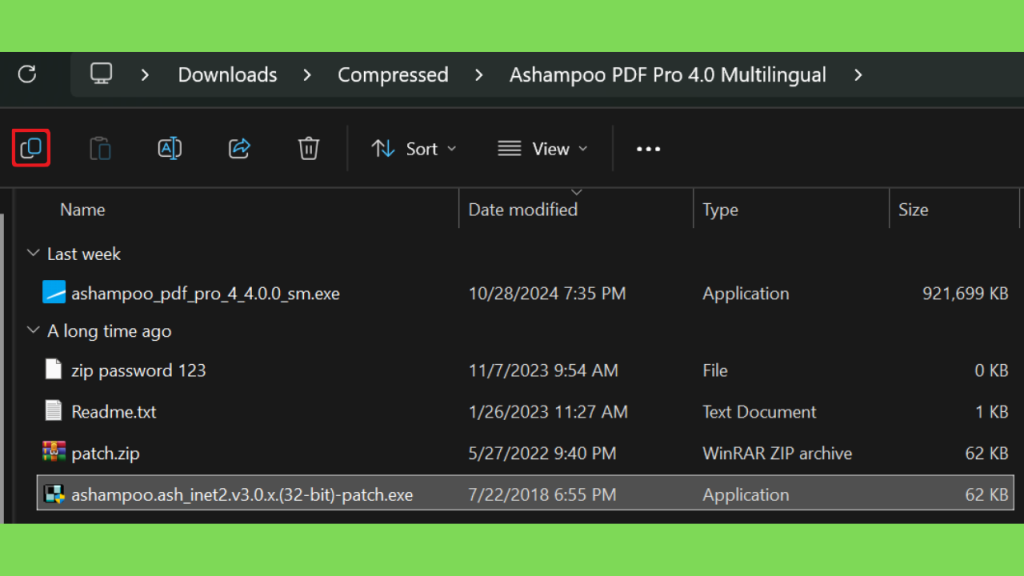This screenshot has height=576, width=1024.
Task: Select the file ashampoo_pdf_pro_4_4.0.0_sm.exe
Action: pyautogui.click(x=205, y=294)
